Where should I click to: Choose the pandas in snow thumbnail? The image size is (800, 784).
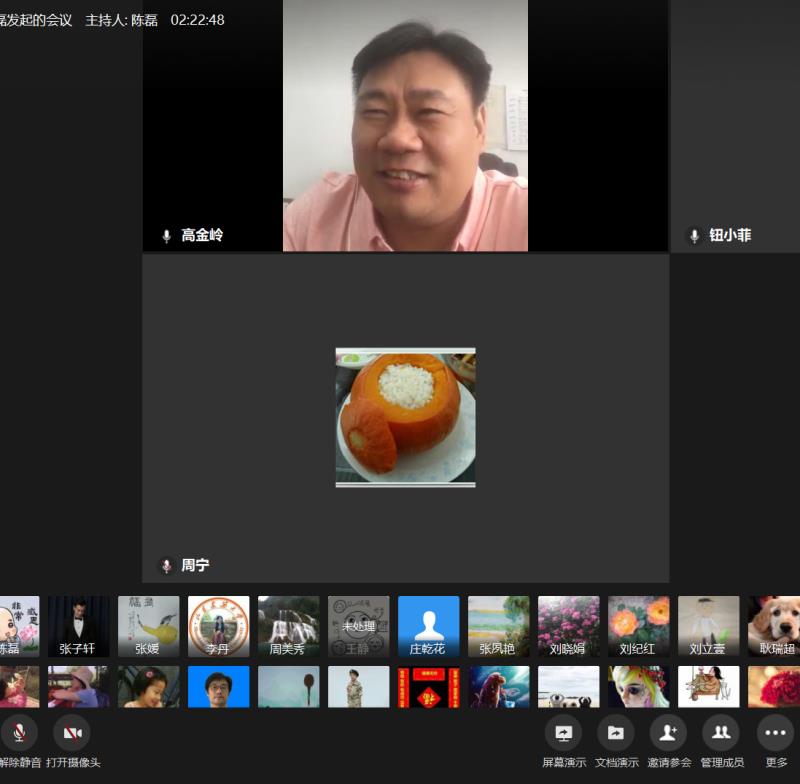coord(568,687)
